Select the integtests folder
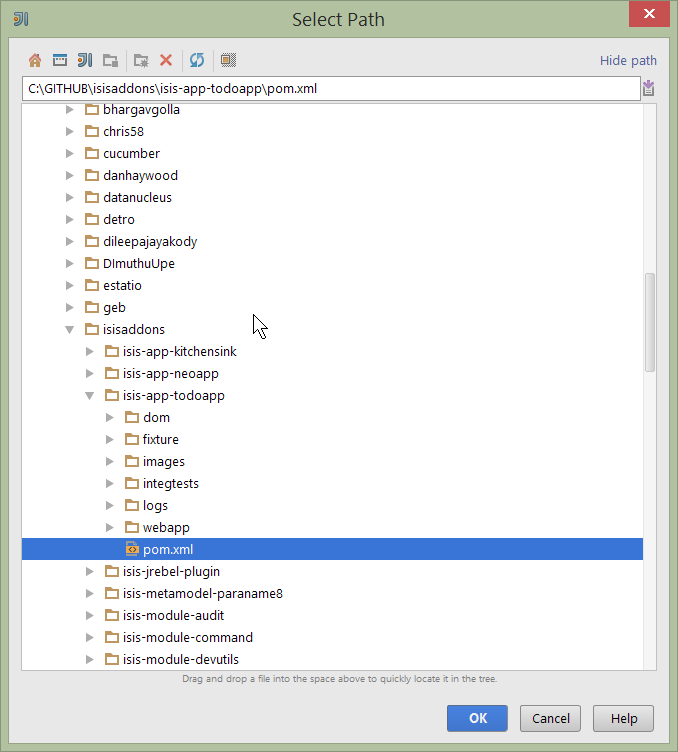Image resolution: width=678 pixels, height=752 pixels. 170,483
